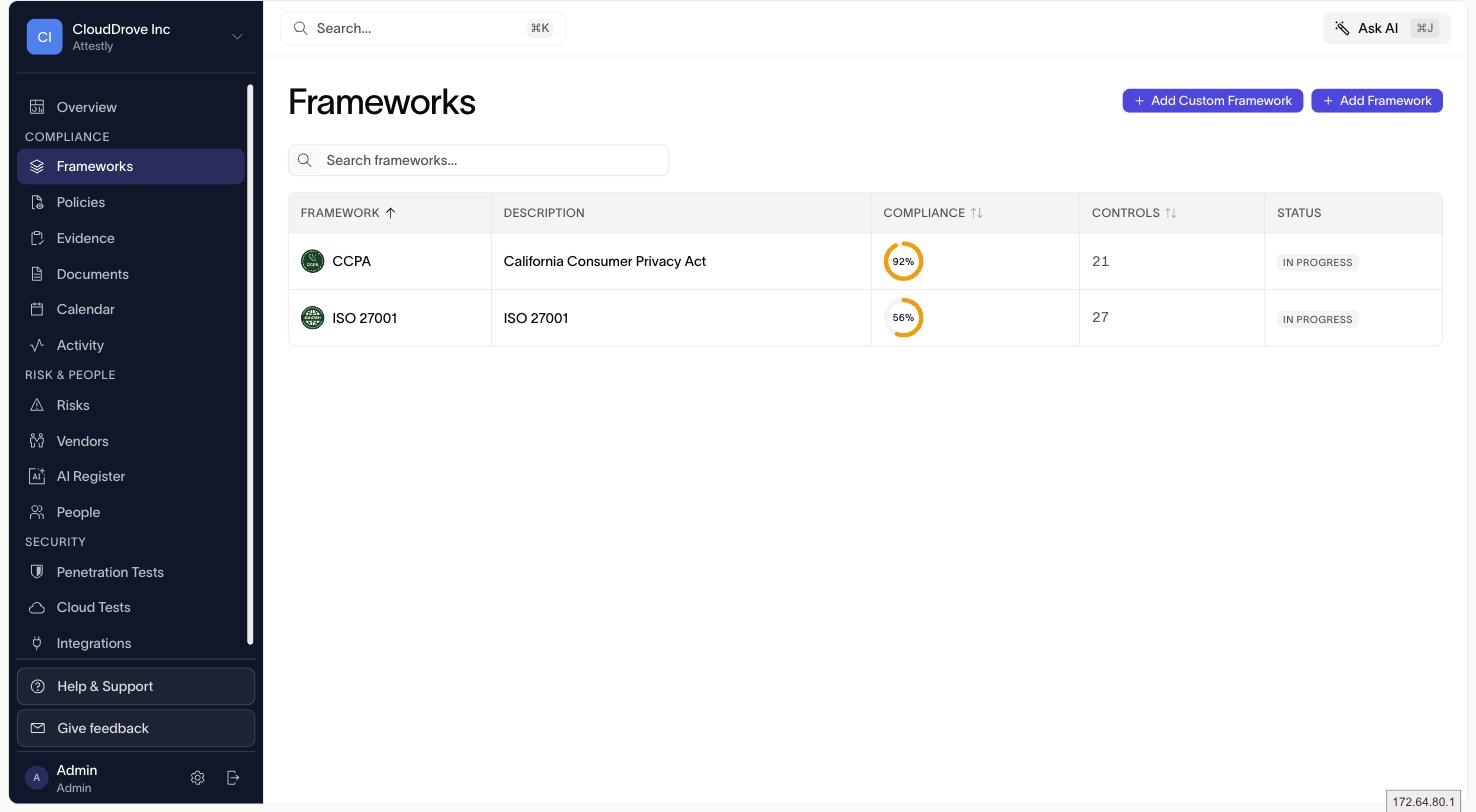
Task: Open the Evidence menu item
Action: click(130, 238)
